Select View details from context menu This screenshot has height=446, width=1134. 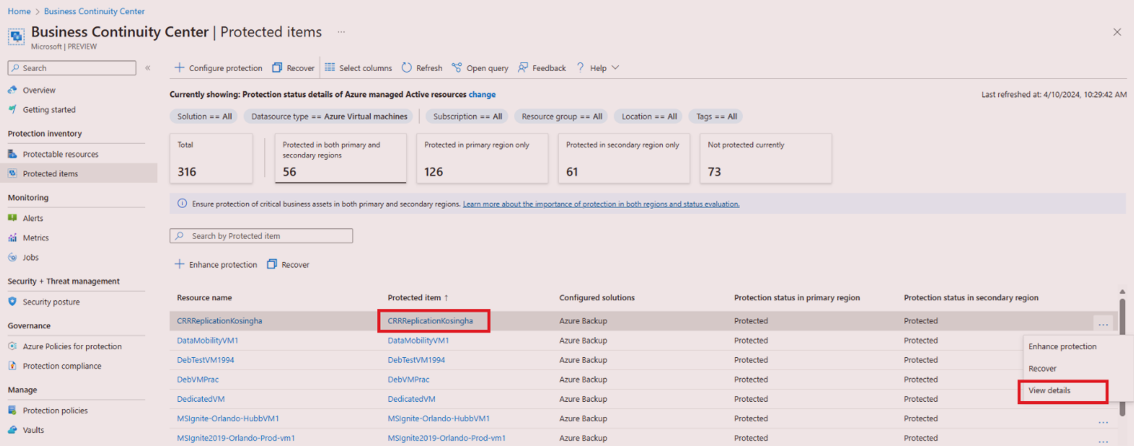click(x=1049, y=390)
